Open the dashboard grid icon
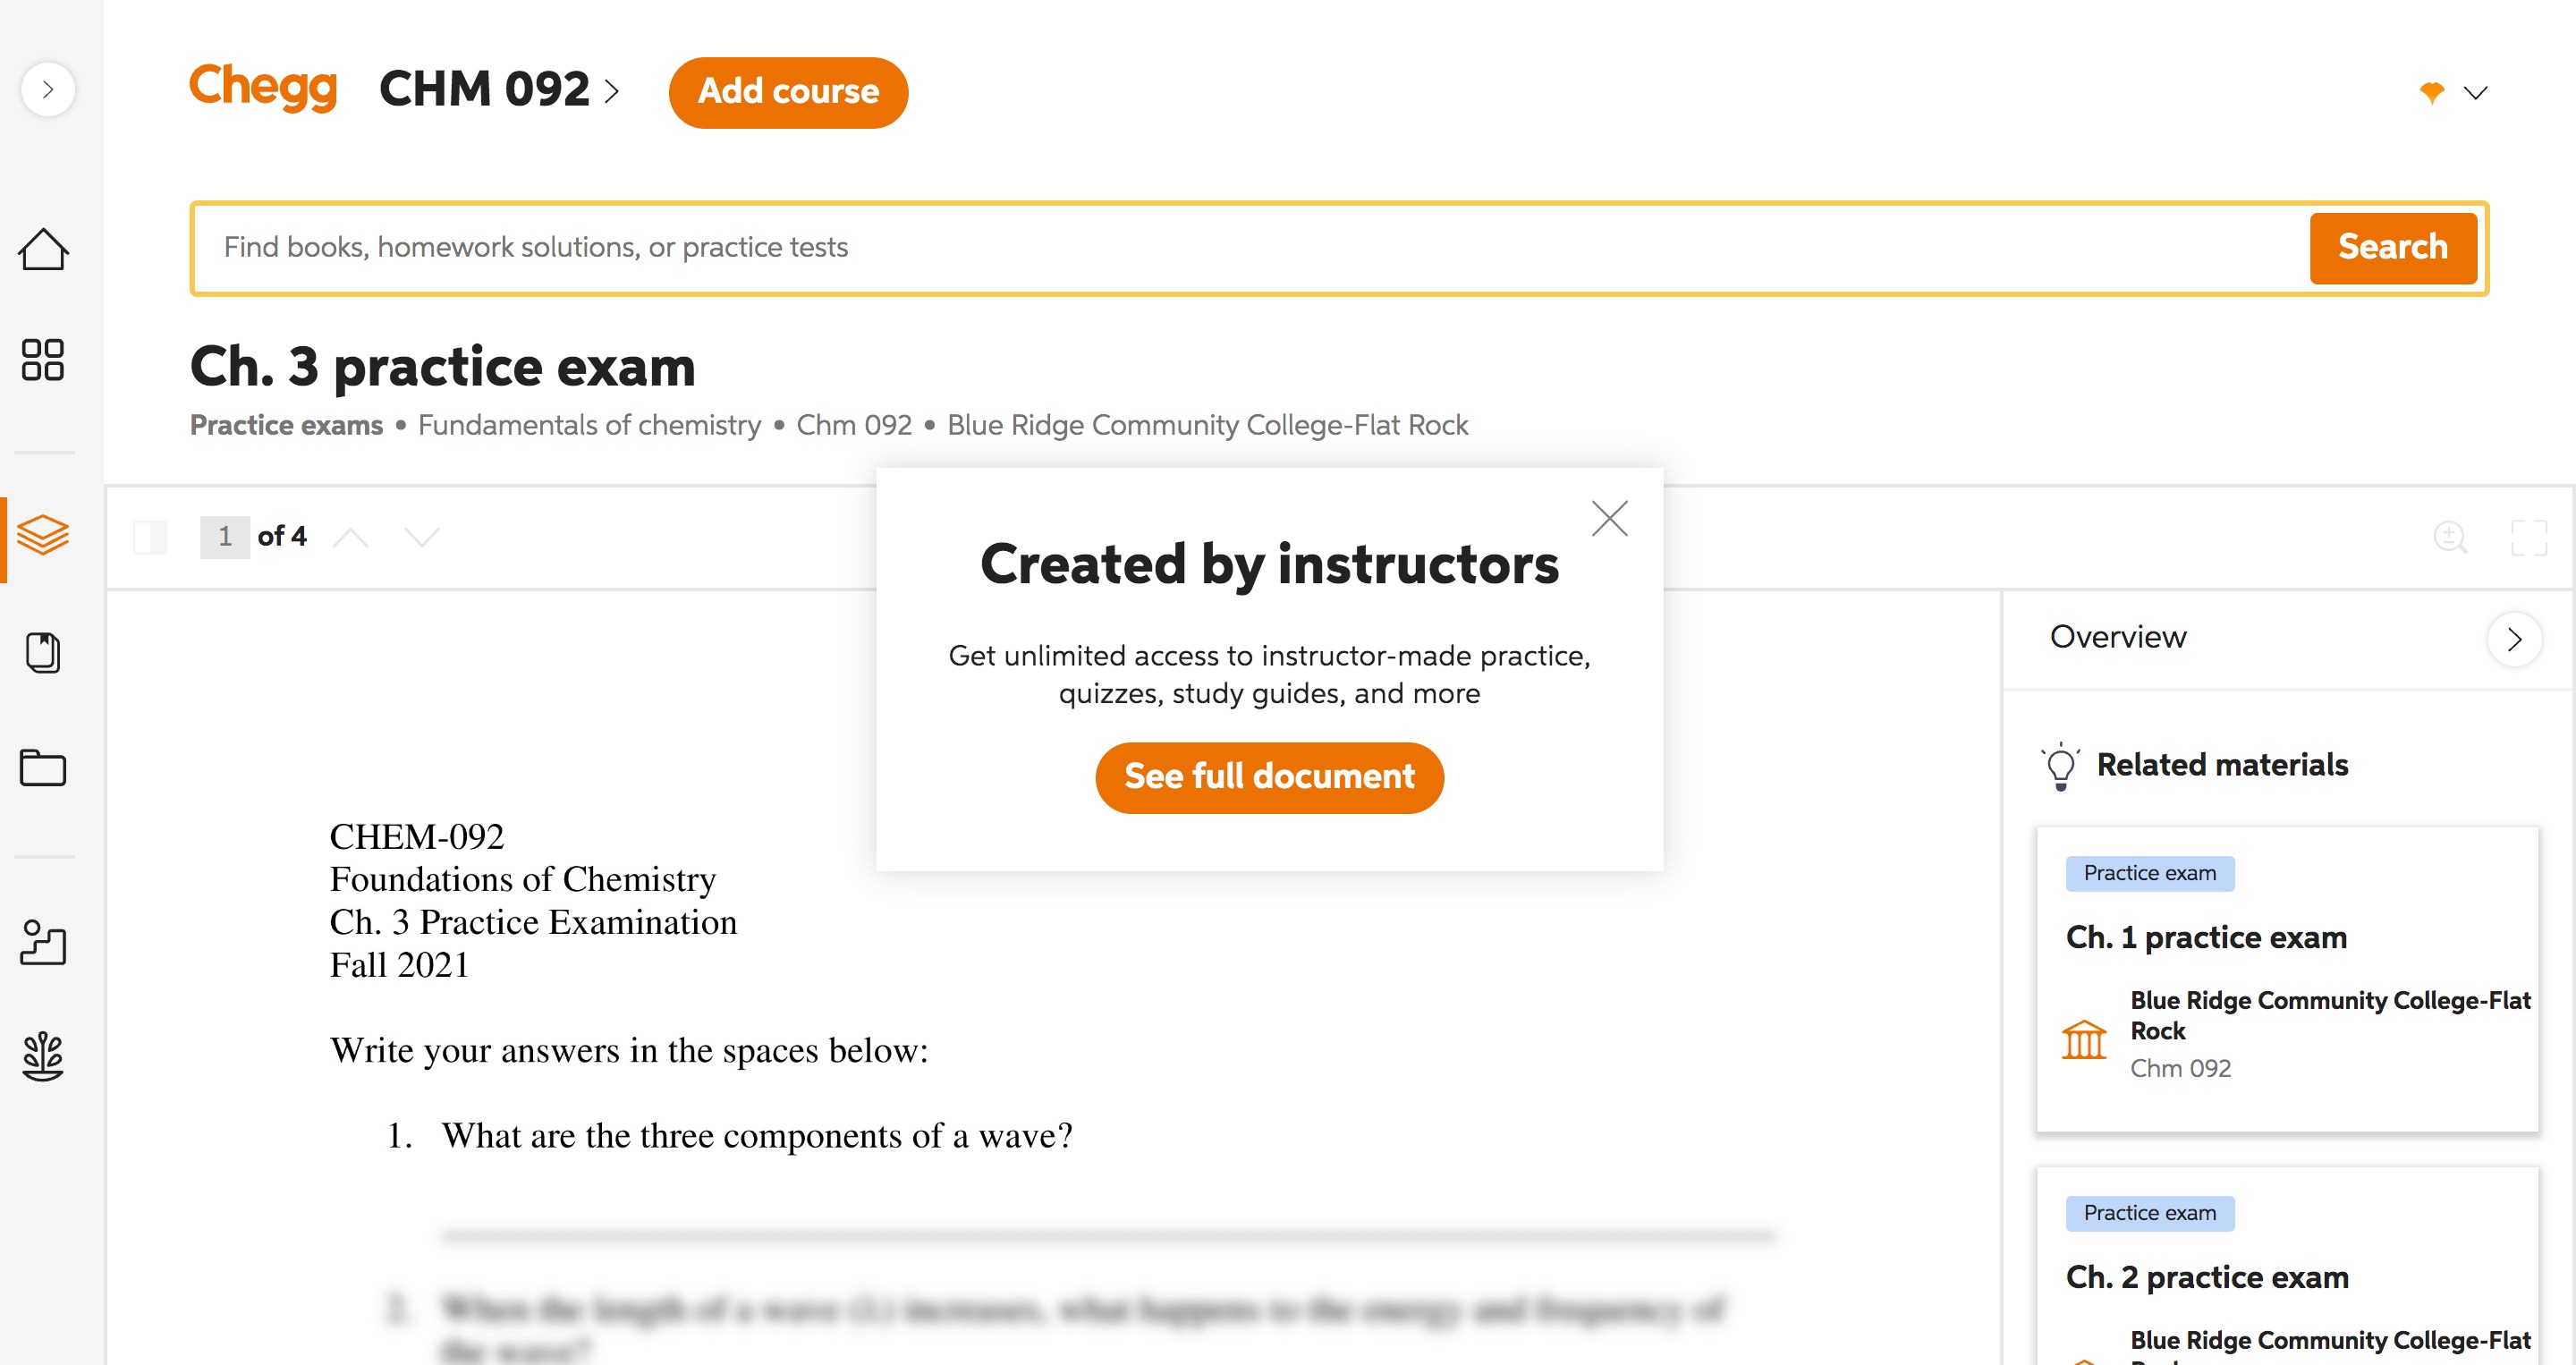The height and width of the screenshot is (1365, 2576). [43, 360]
